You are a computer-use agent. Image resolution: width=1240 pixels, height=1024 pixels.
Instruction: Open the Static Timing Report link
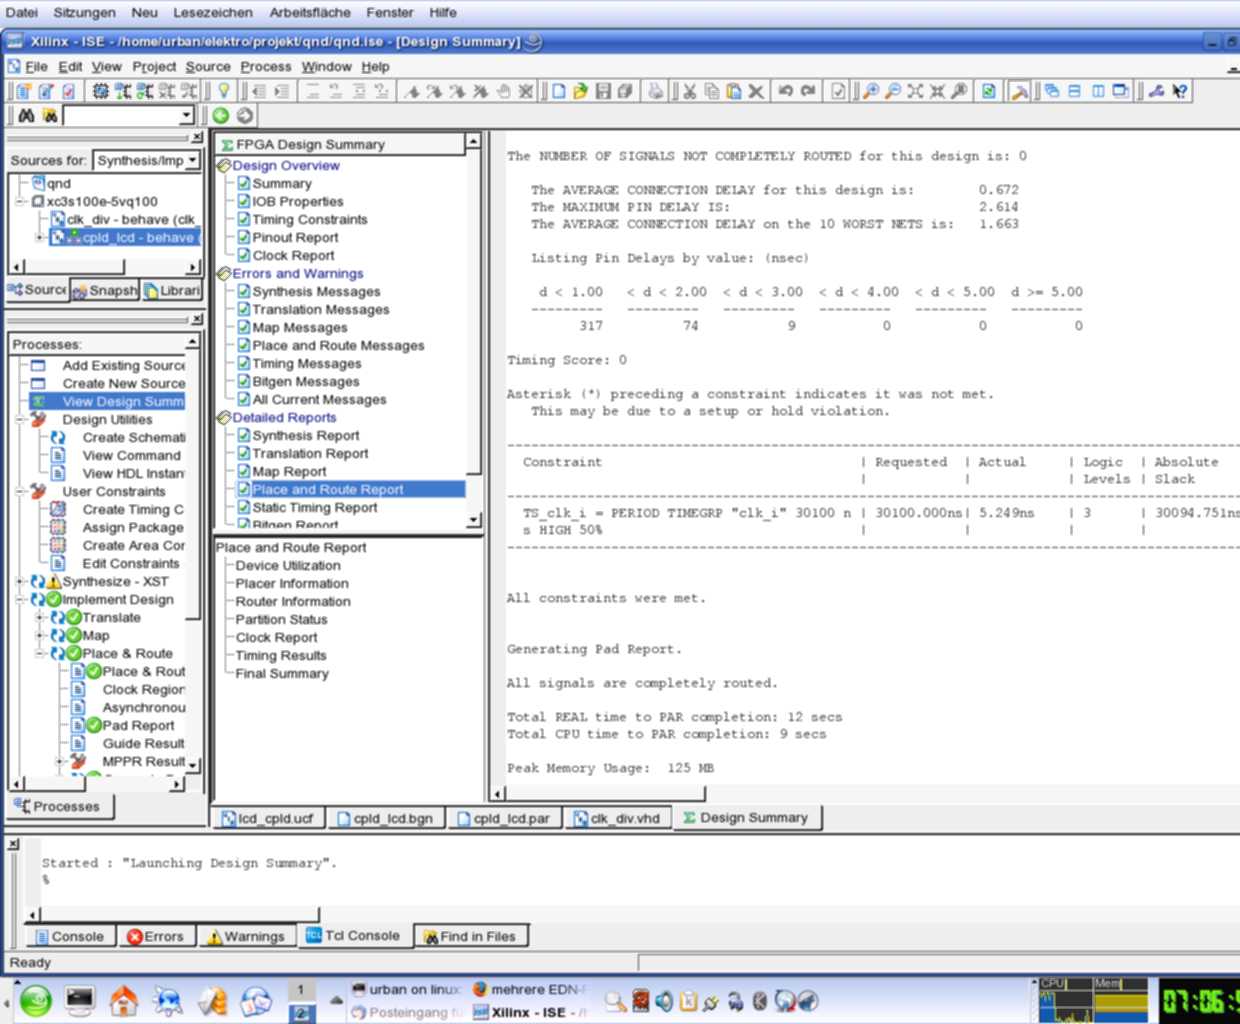pos(315,507)
